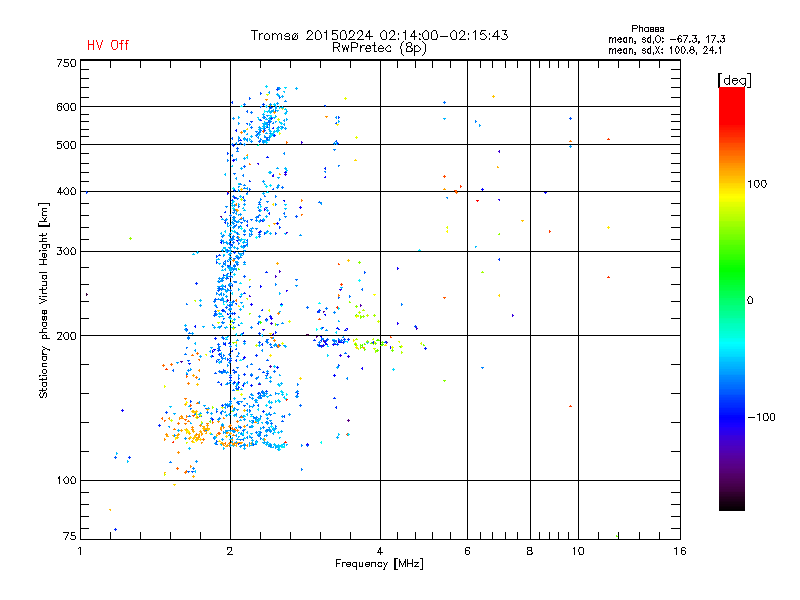Click the x-axis label '4'
This screenshot has height=600, width=800.
[x=380, y=551]
